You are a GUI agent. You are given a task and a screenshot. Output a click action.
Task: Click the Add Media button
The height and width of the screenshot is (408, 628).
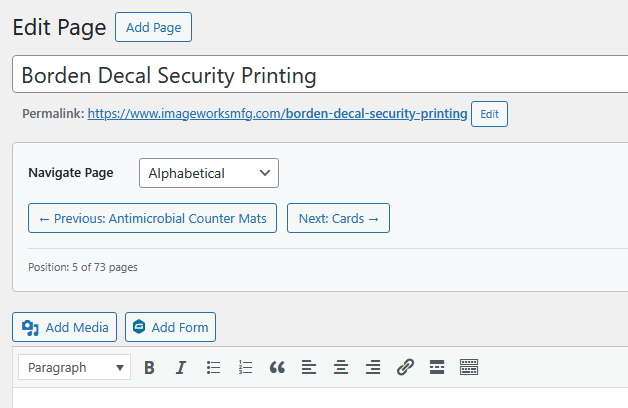(64, 327)
